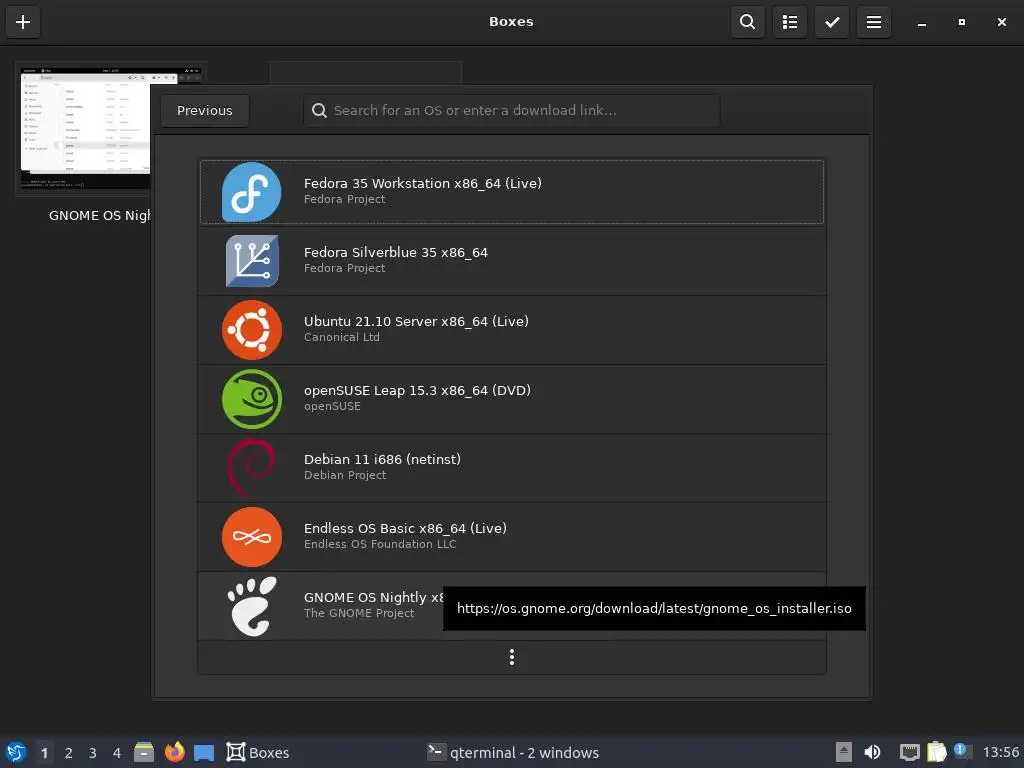
Task: Select the GNOME OS Nightly entry
Action: coord(511,606)
